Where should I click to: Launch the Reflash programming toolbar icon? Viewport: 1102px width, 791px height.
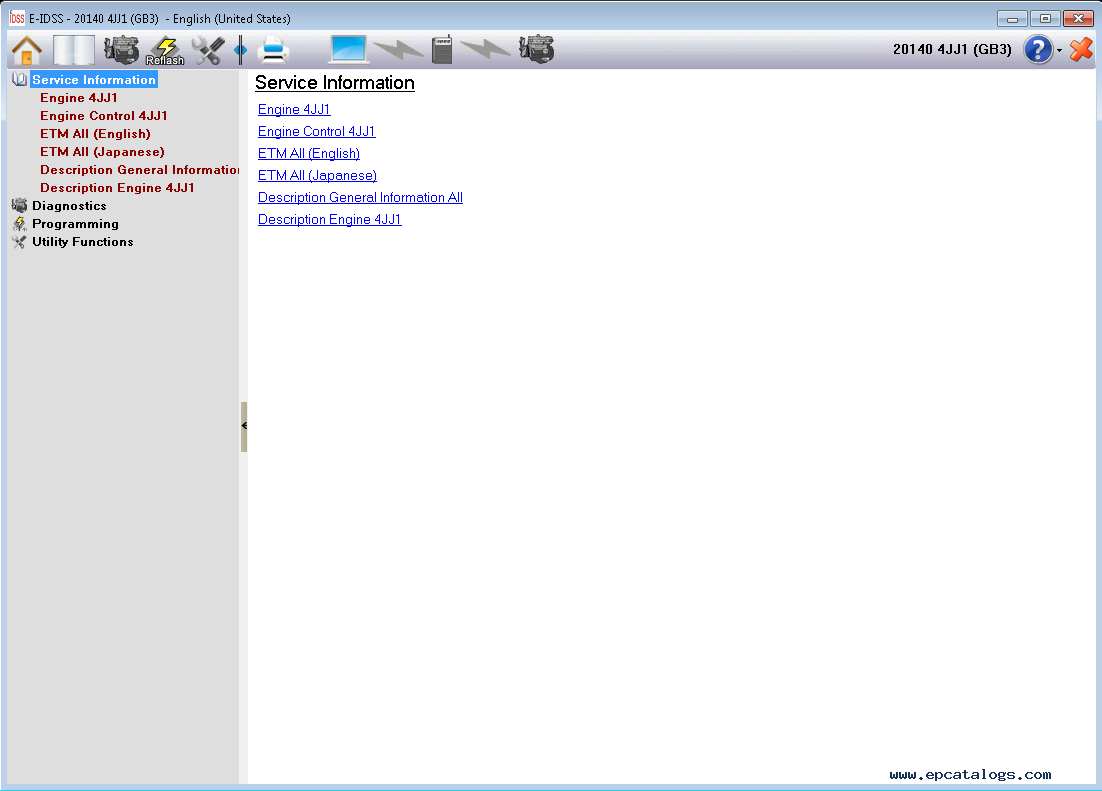tap(165, 51)
